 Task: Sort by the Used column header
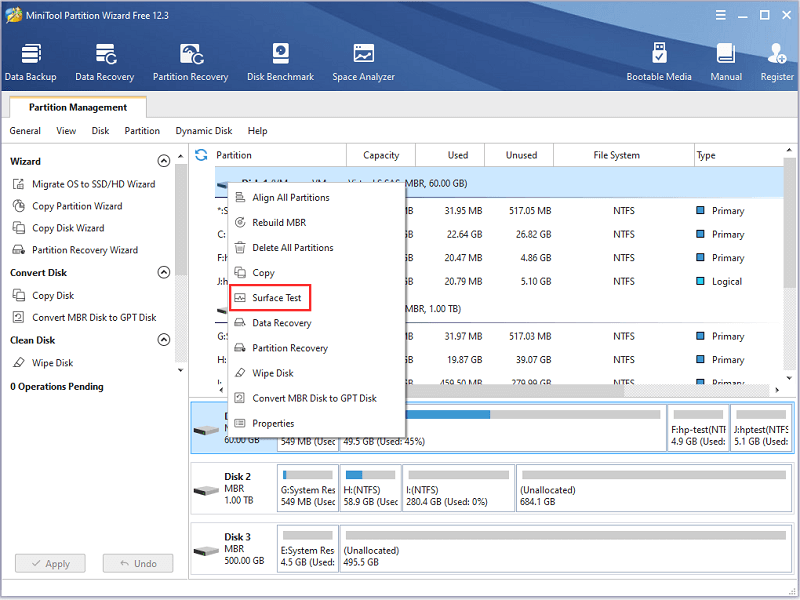[x=450, y=155]
